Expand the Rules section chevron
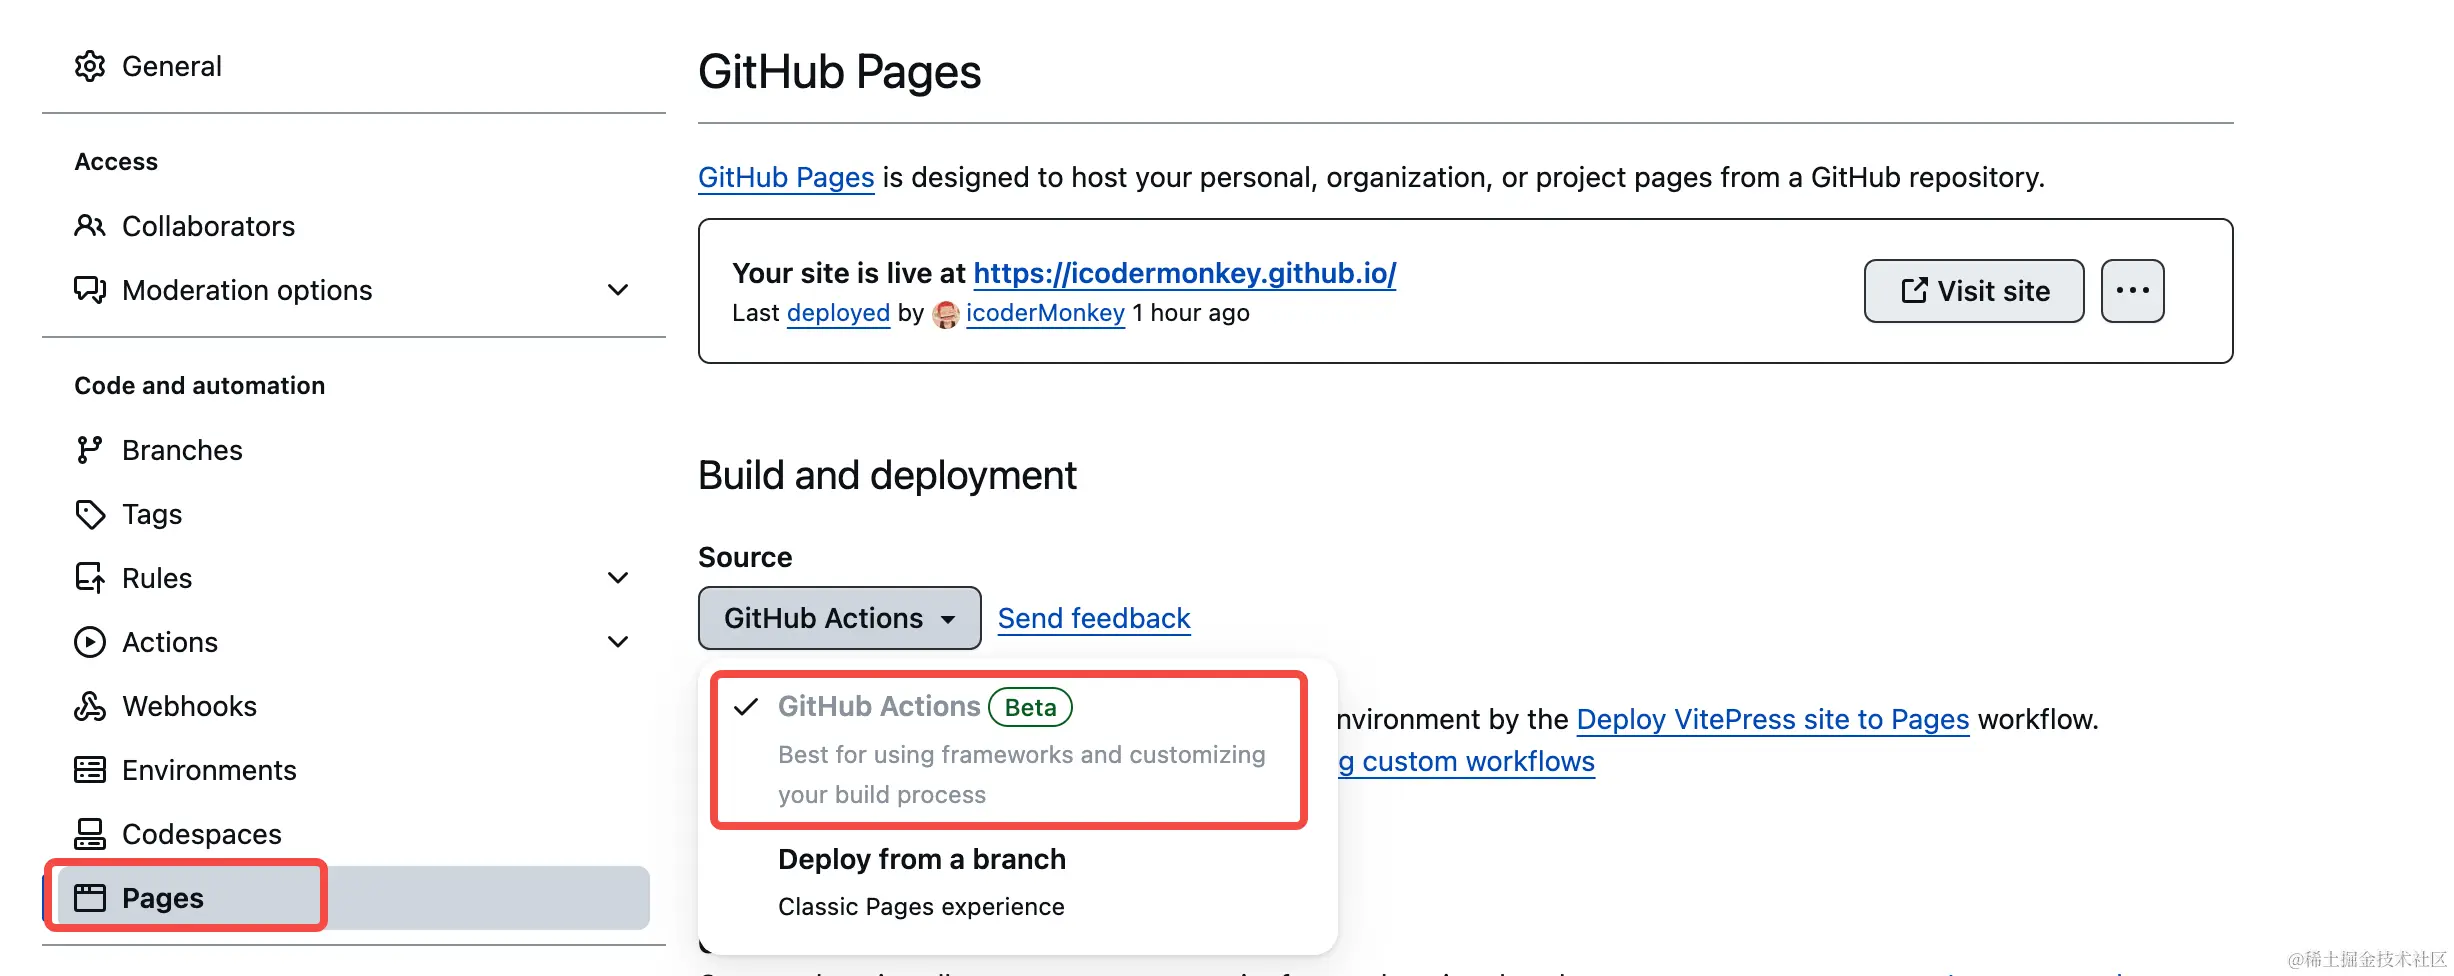Image resolution: width=2454 pixels, height=976 pixels. [x=618, y=578]
